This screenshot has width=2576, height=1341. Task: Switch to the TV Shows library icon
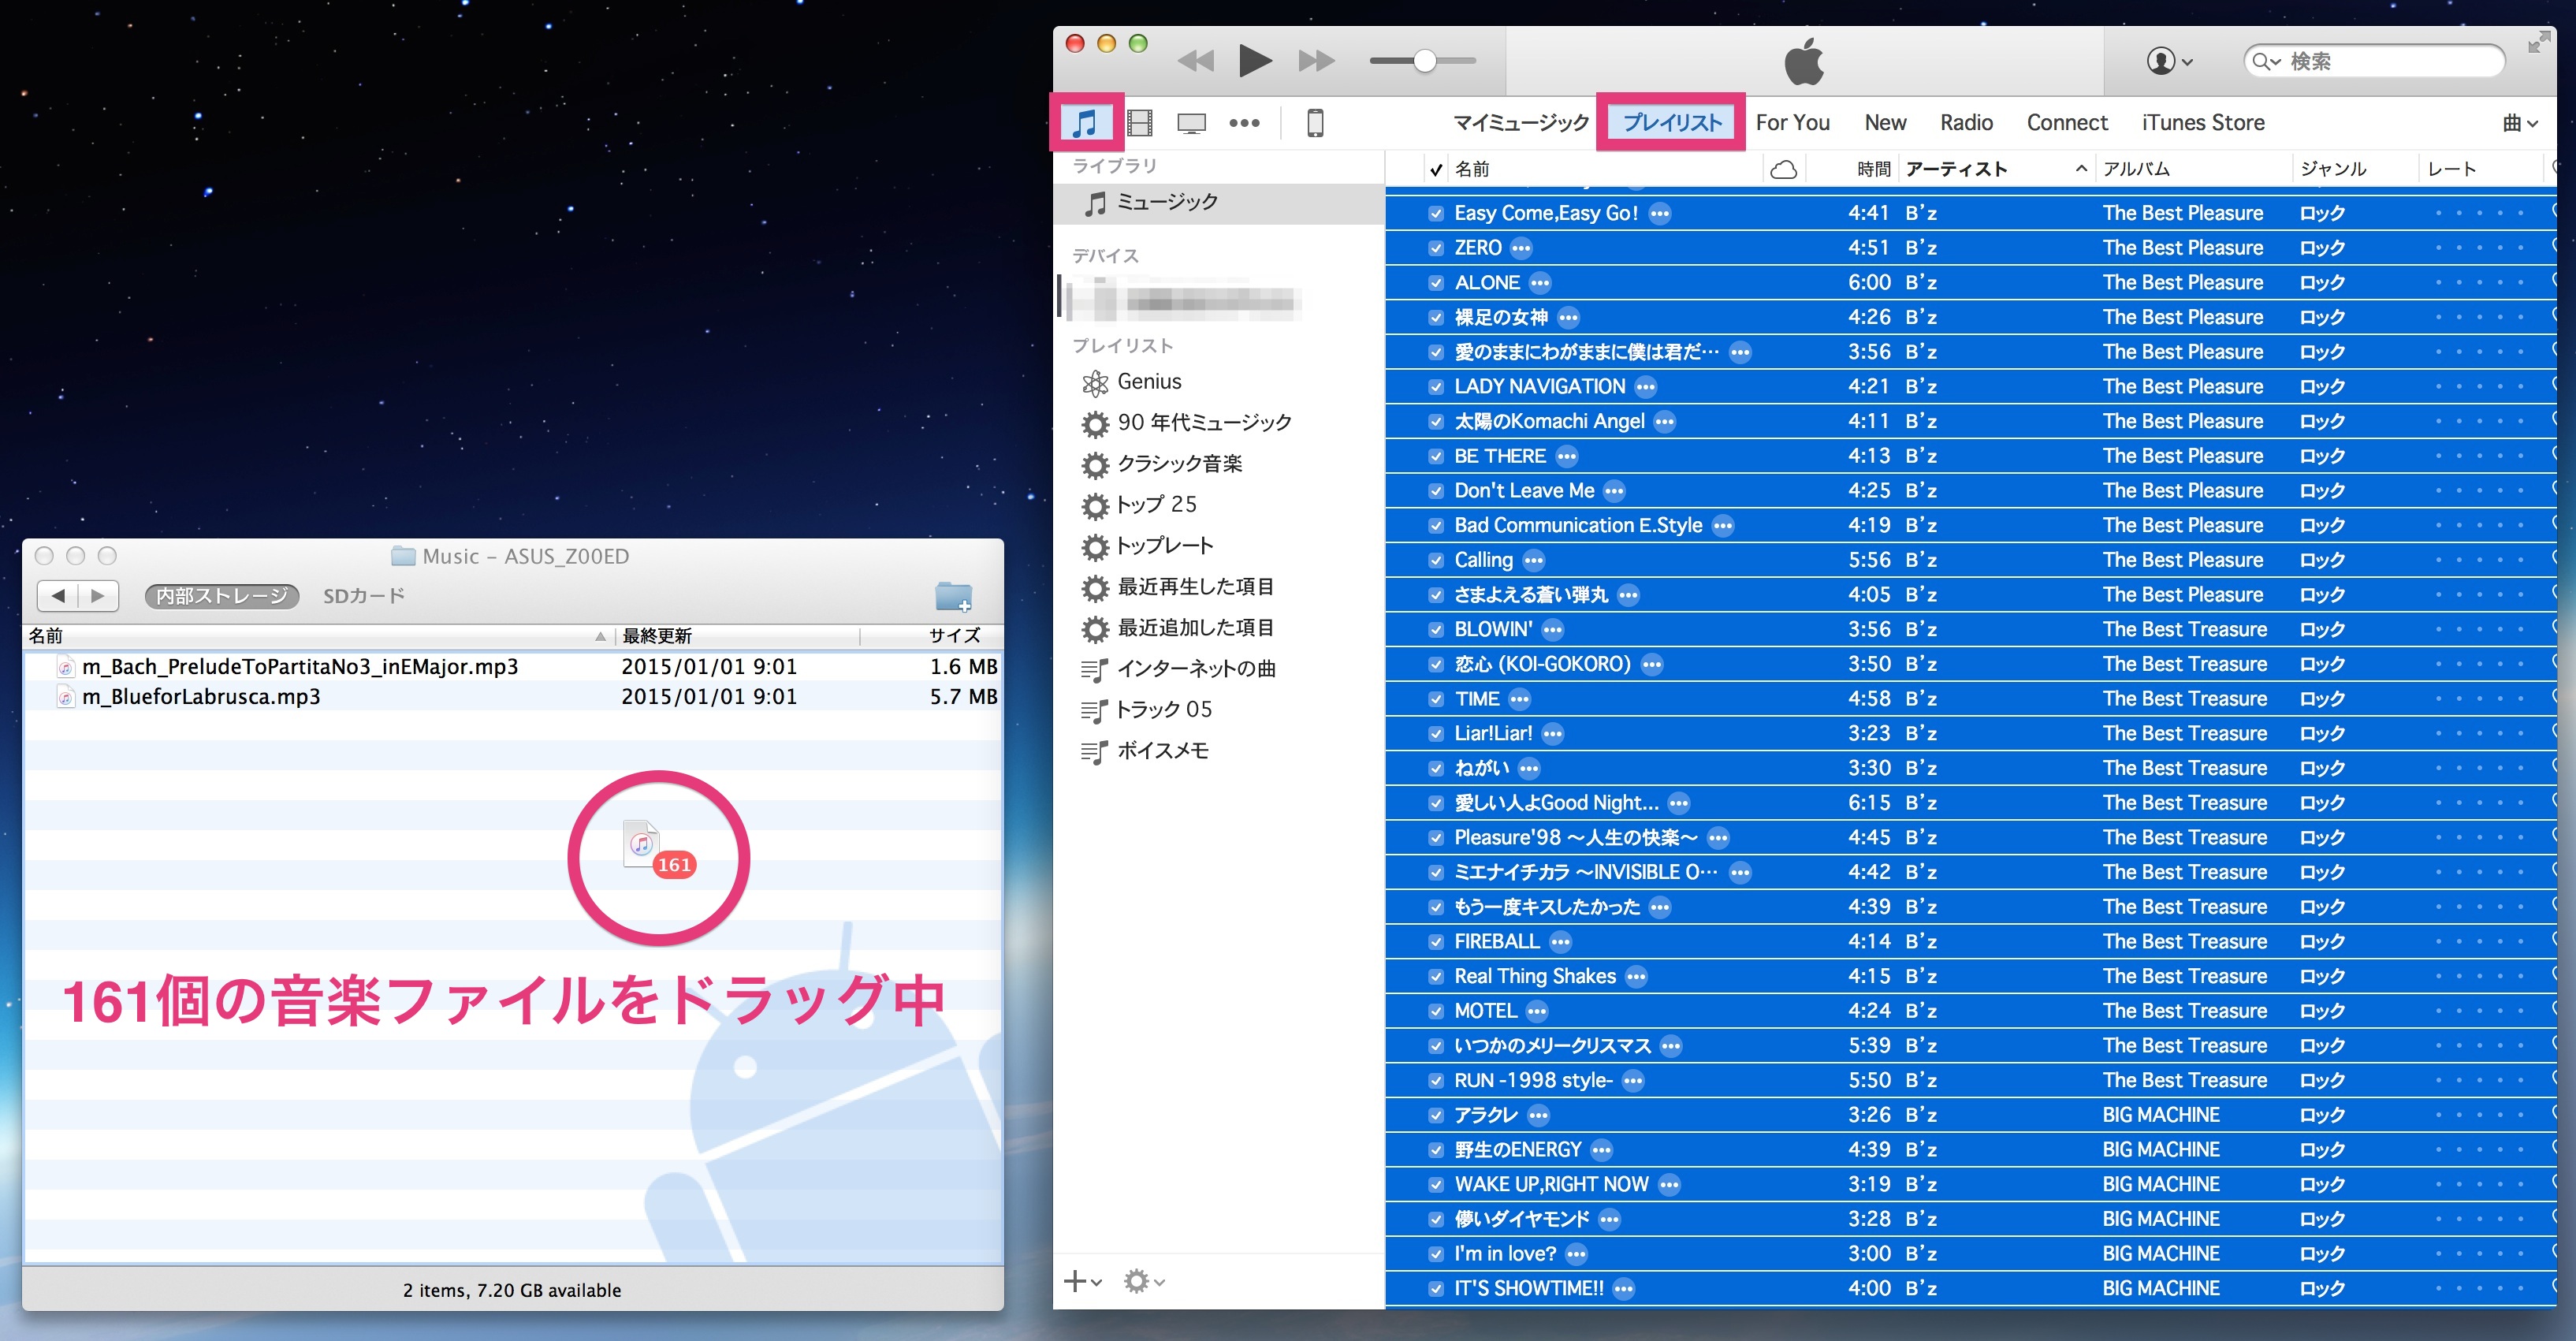coord(1191,123)
